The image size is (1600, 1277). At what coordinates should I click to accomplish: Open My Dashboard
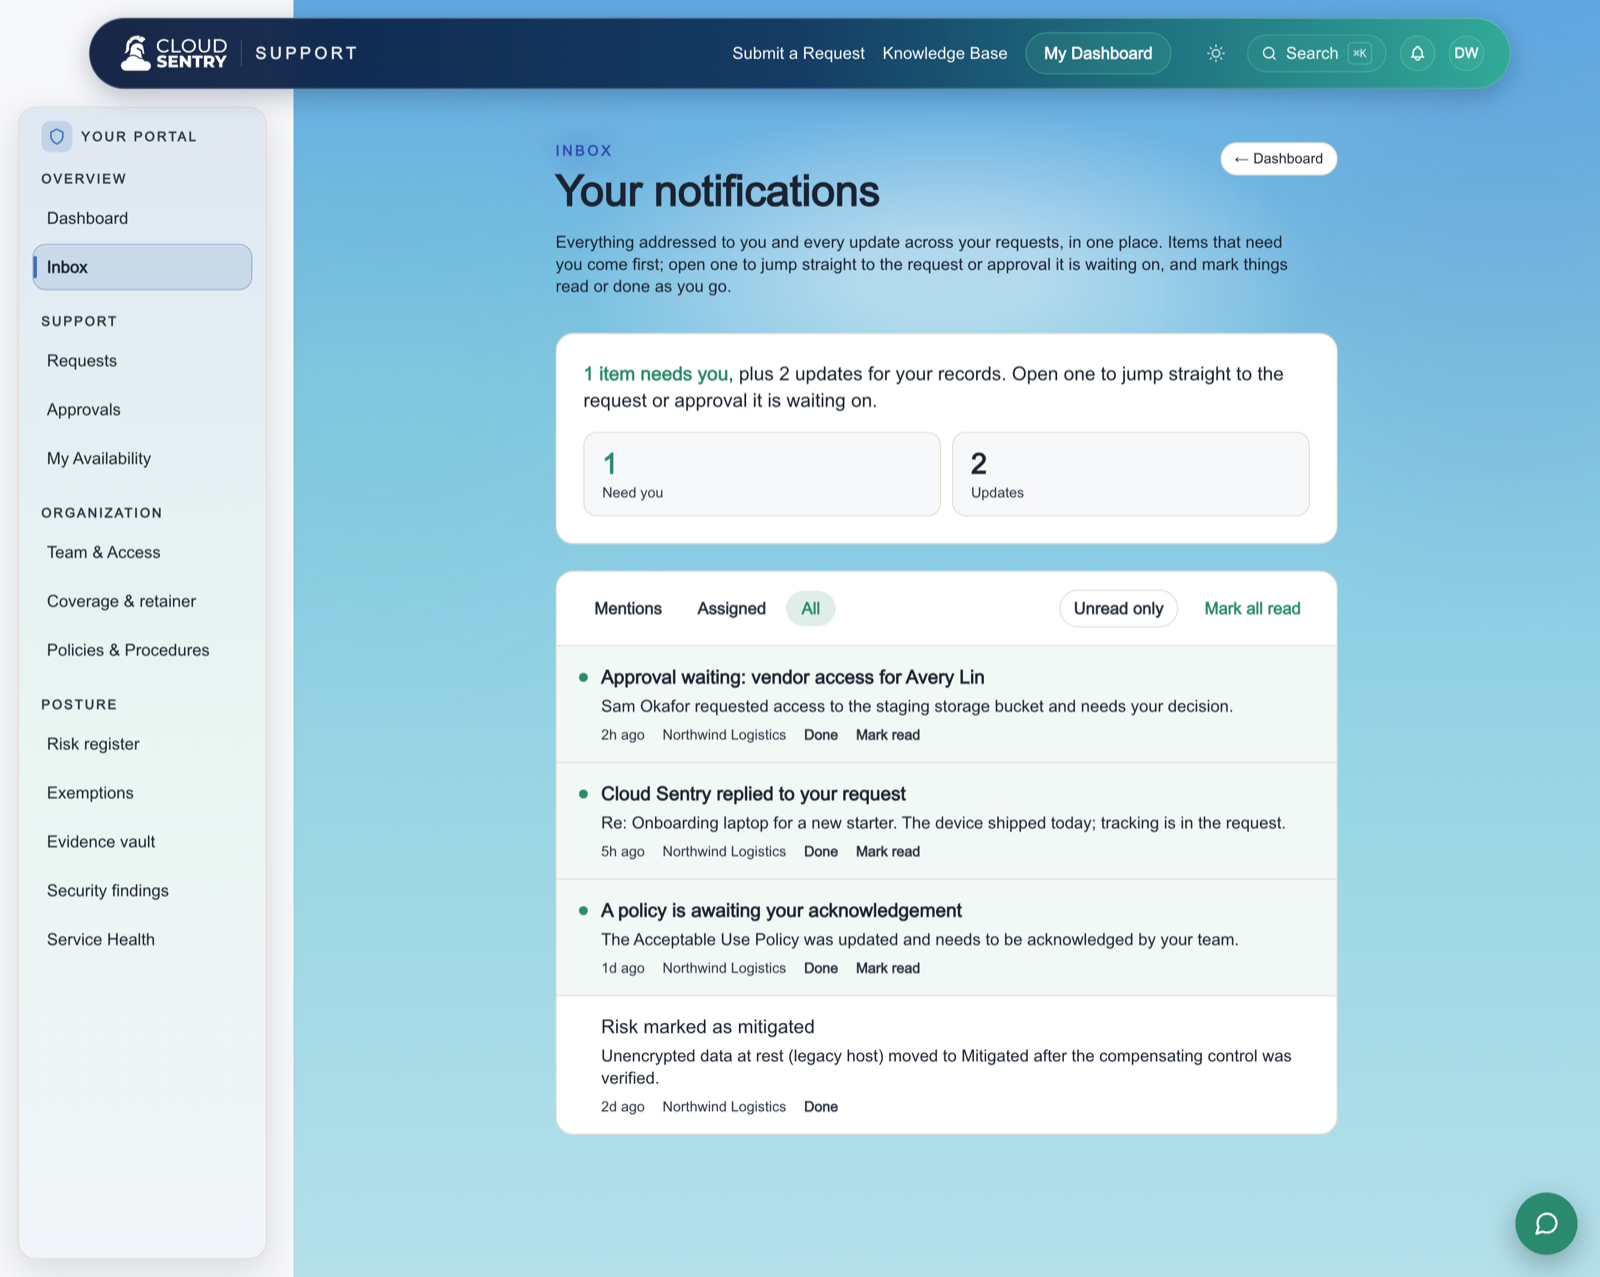point(1098,53)
